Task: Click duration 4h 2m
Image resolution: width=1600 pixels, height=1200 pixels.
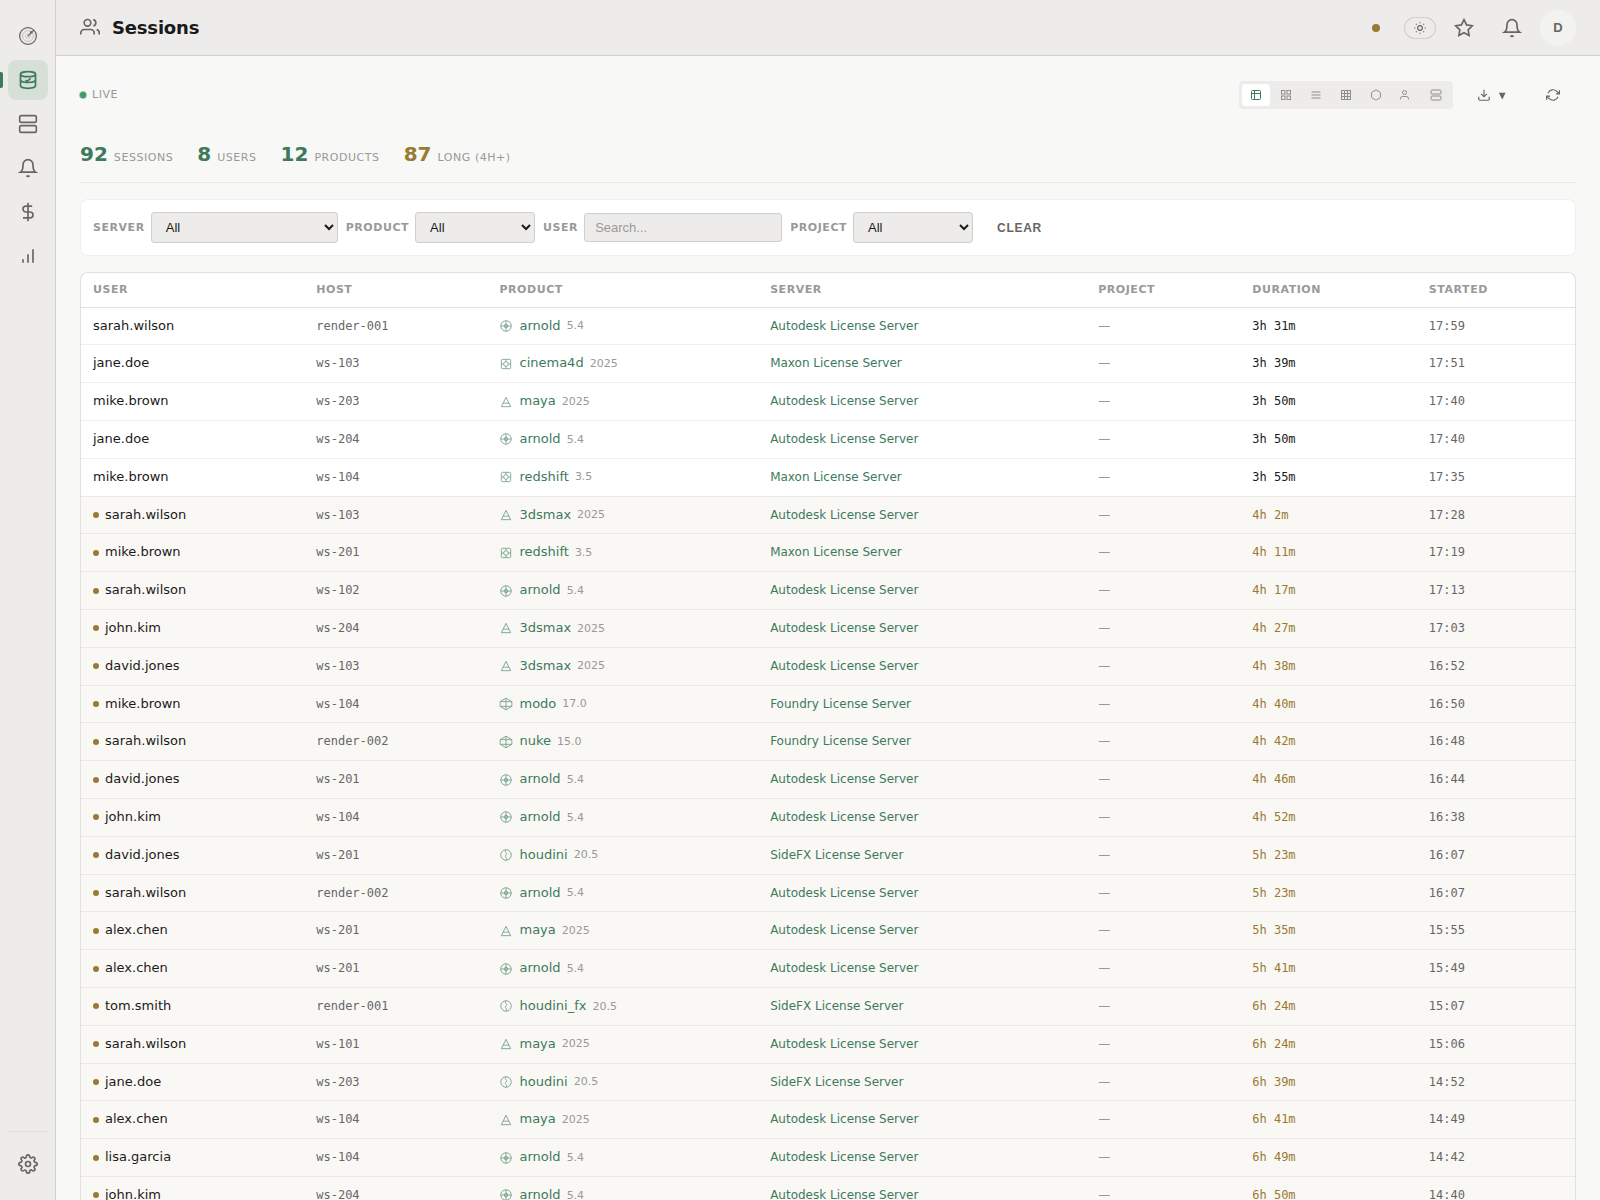Action: click(1270, 515)
